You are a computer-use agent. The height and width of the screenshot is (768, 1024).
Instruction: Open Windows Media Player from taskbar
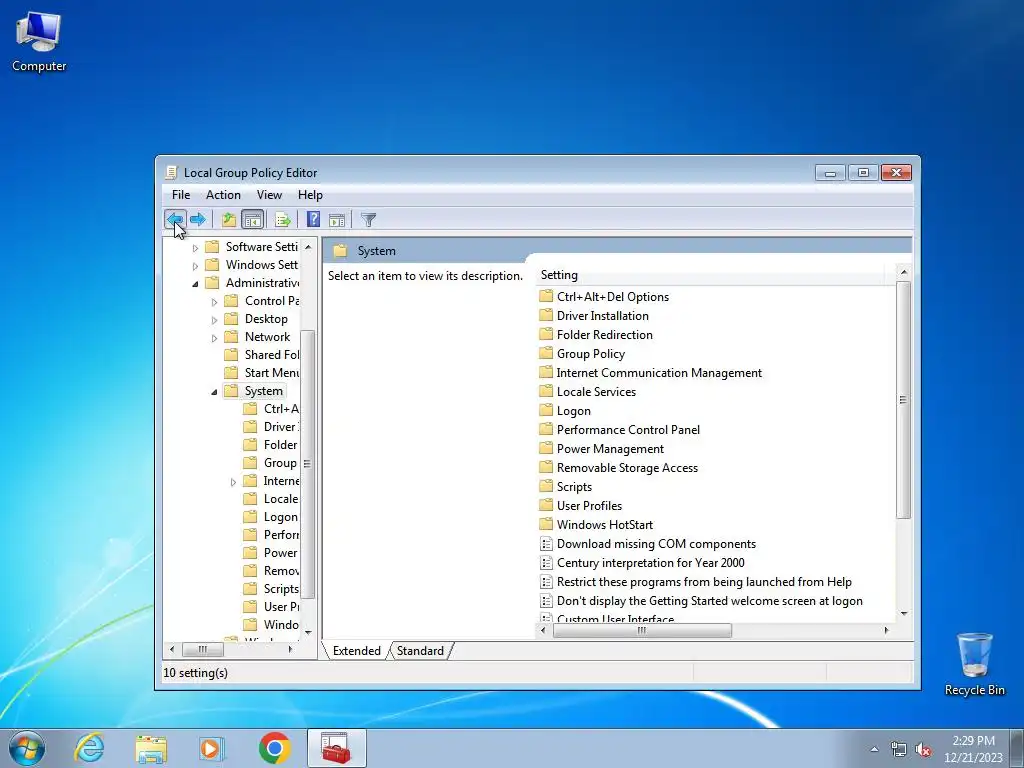(x=212, y=748)
